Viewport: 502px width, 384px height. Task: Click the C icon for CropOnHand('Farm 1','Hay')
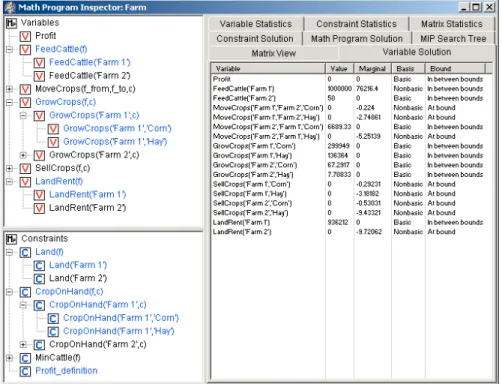(53, 331)
